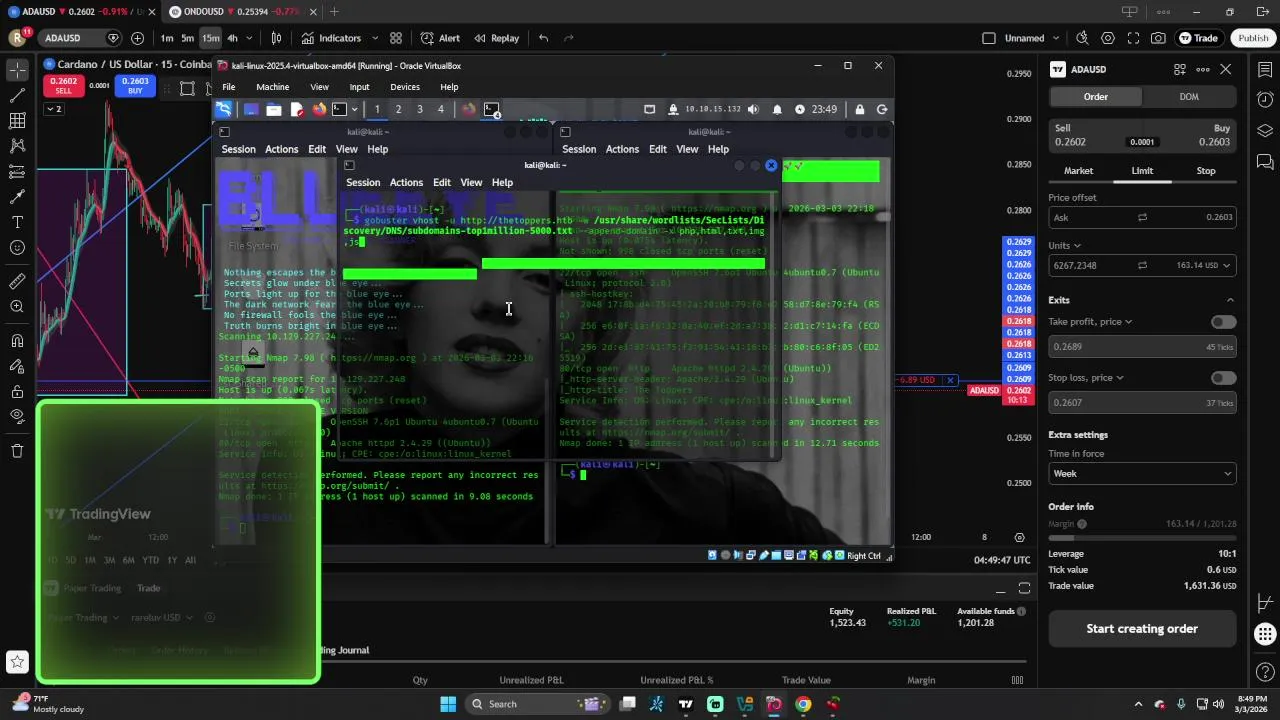Click the add symbol plus circle icon
Viewport: 1280px width, 720px height.
point(137,38)
